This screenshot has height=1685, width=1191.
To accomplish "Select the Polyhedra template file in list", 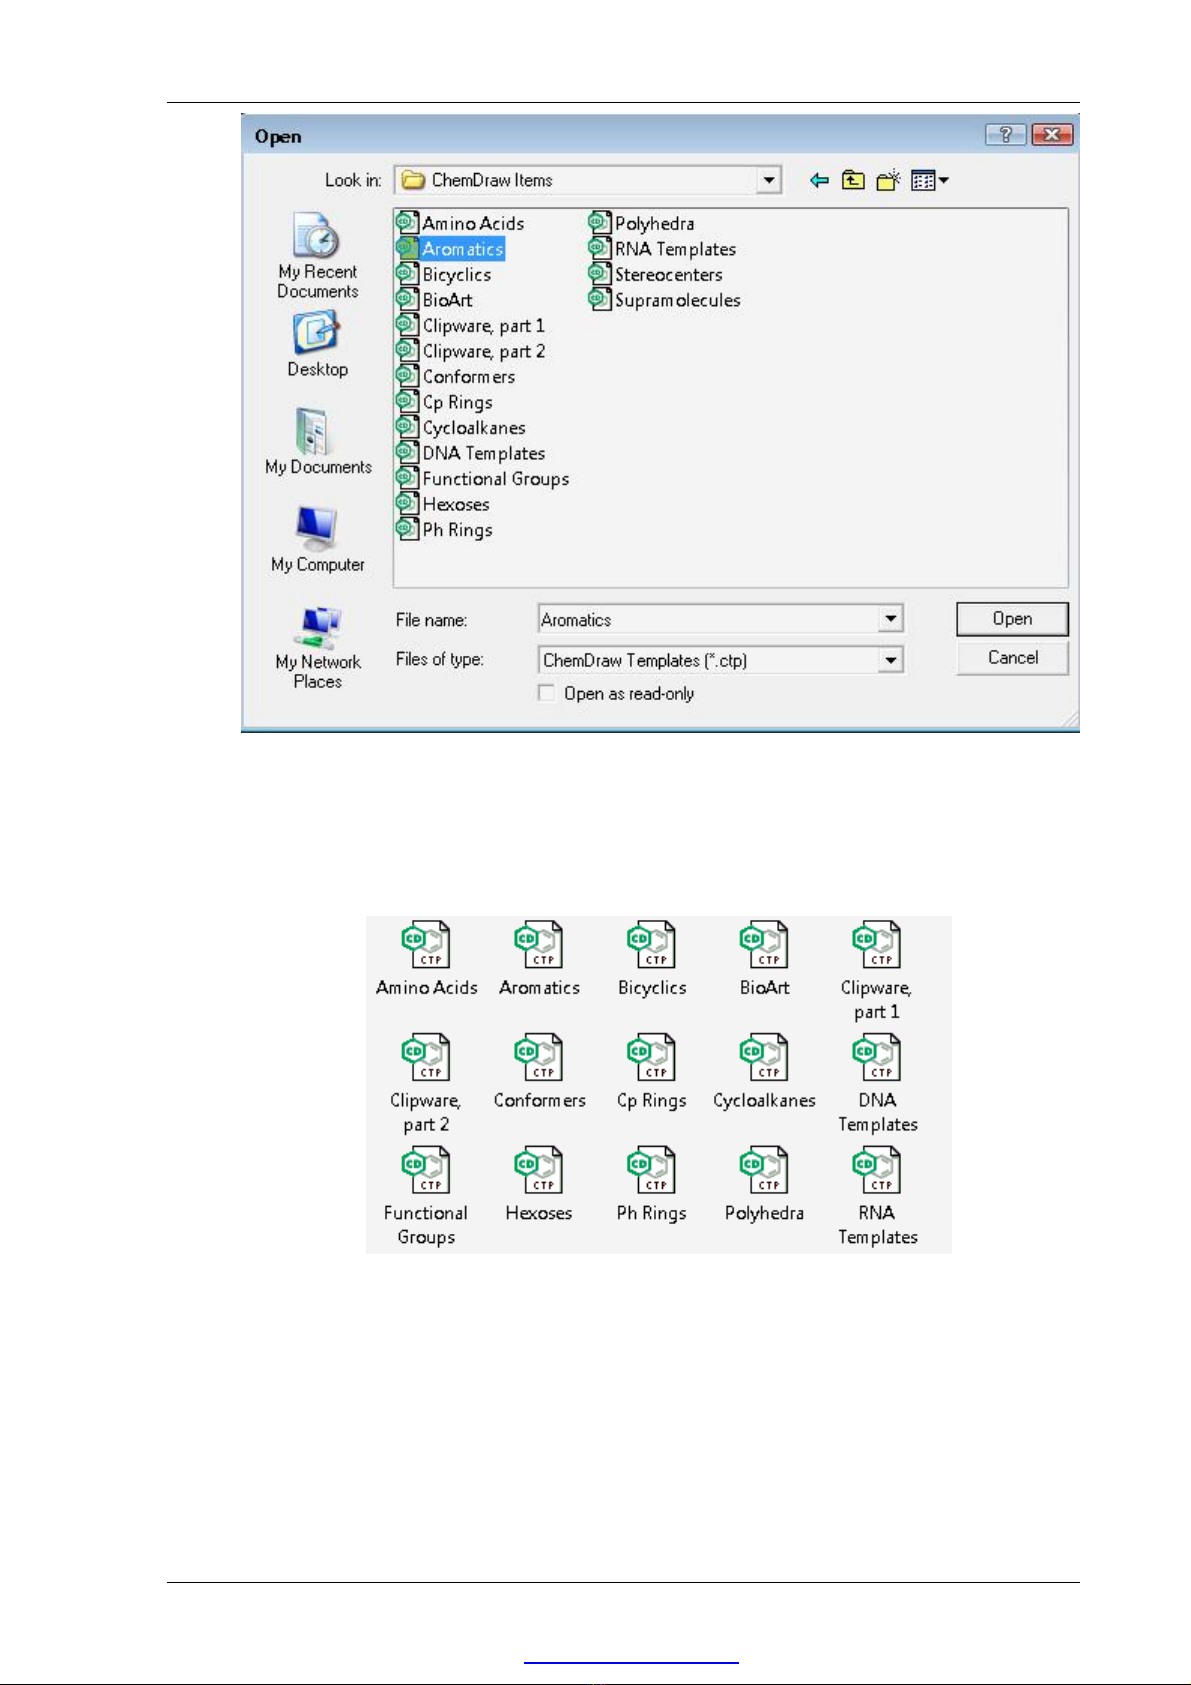I will coord(653,224).
